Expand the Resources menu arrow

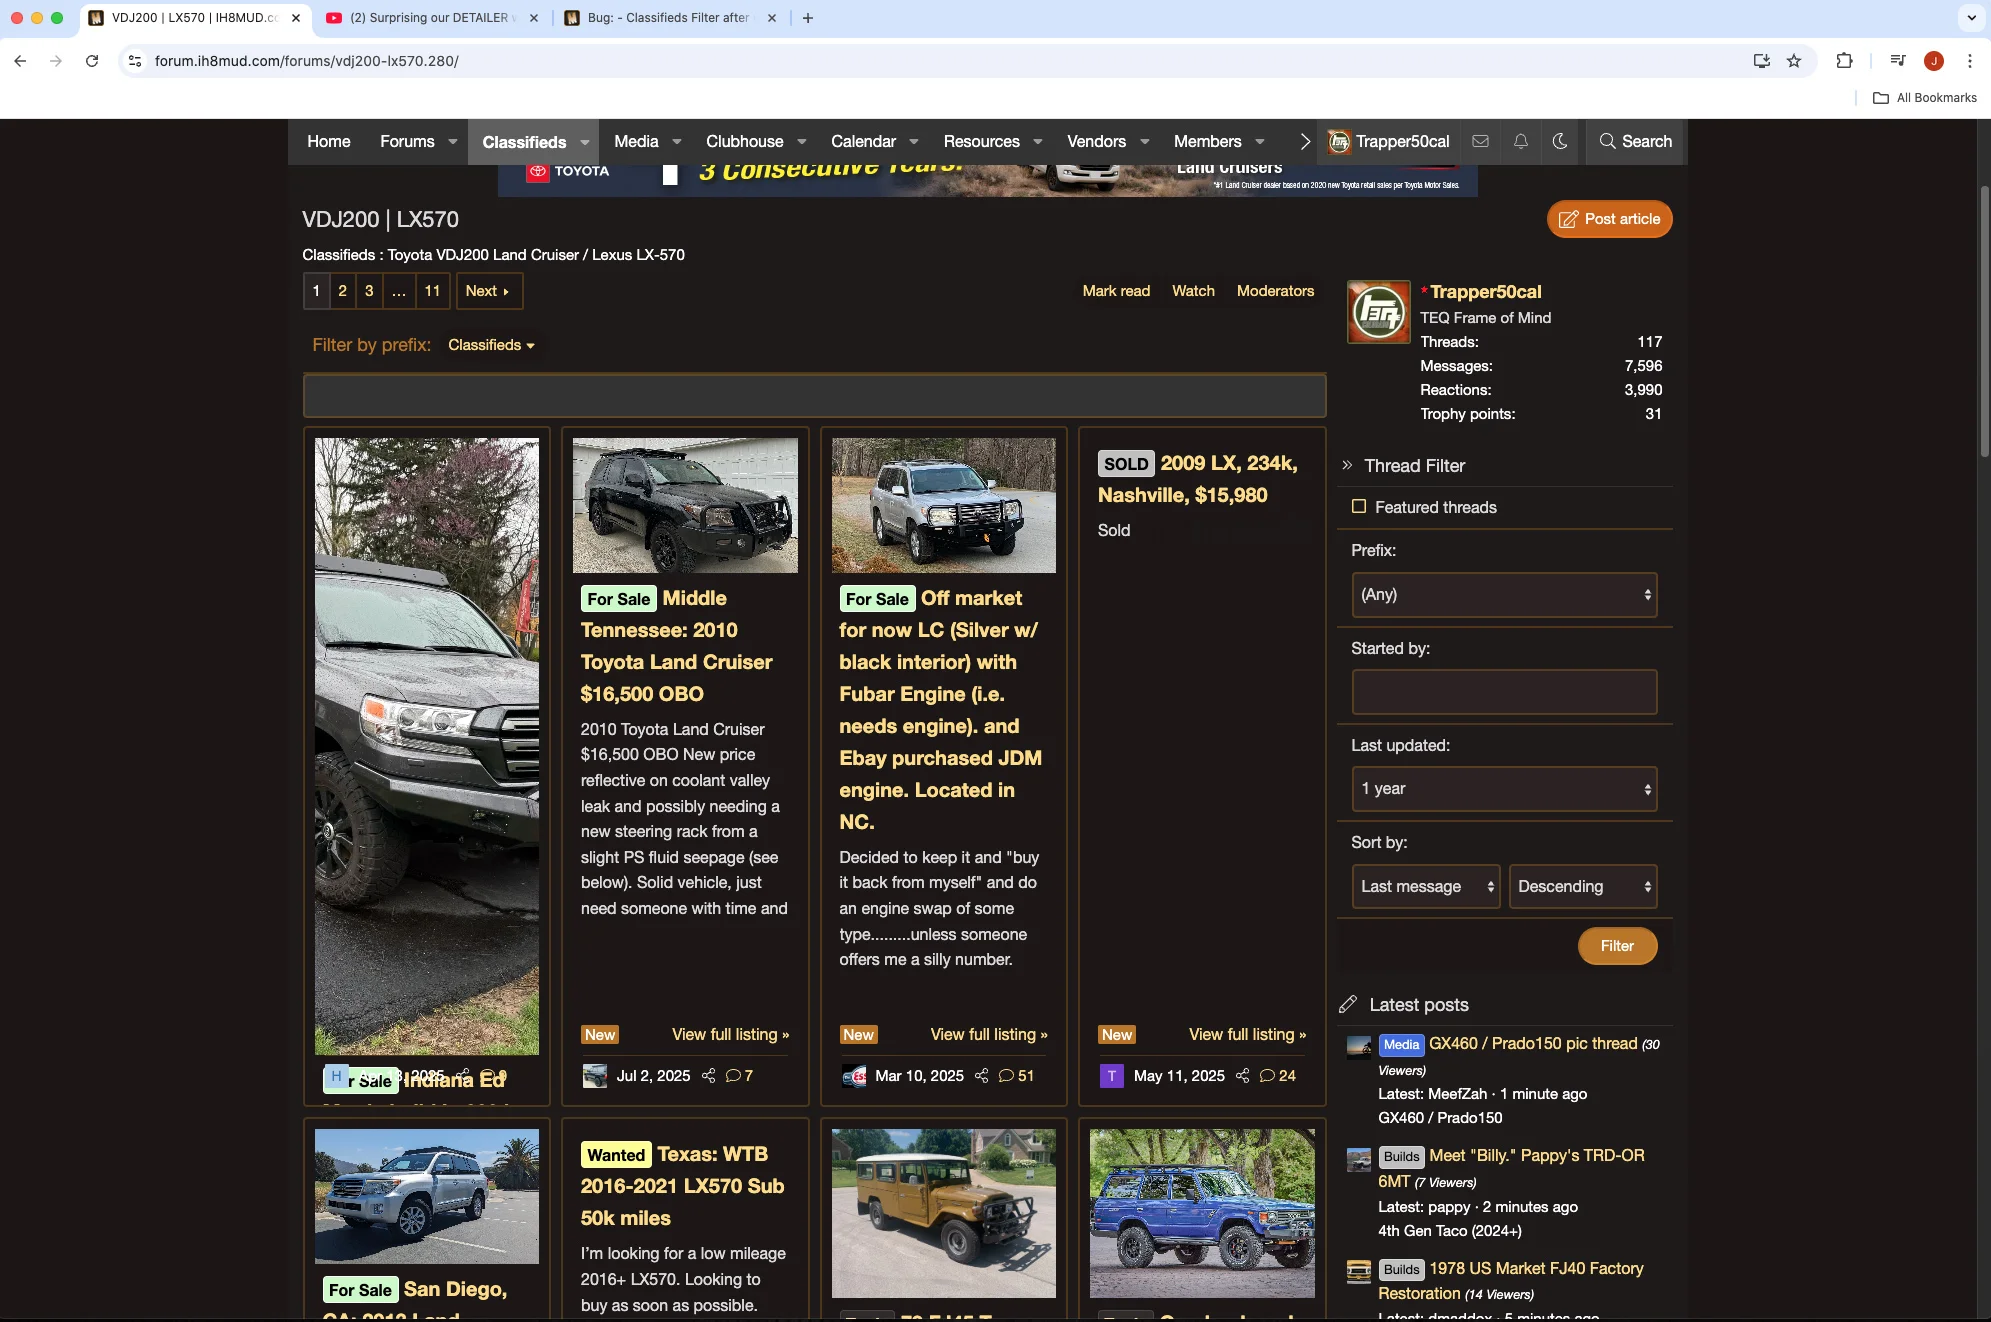[x=1037, y=142]
